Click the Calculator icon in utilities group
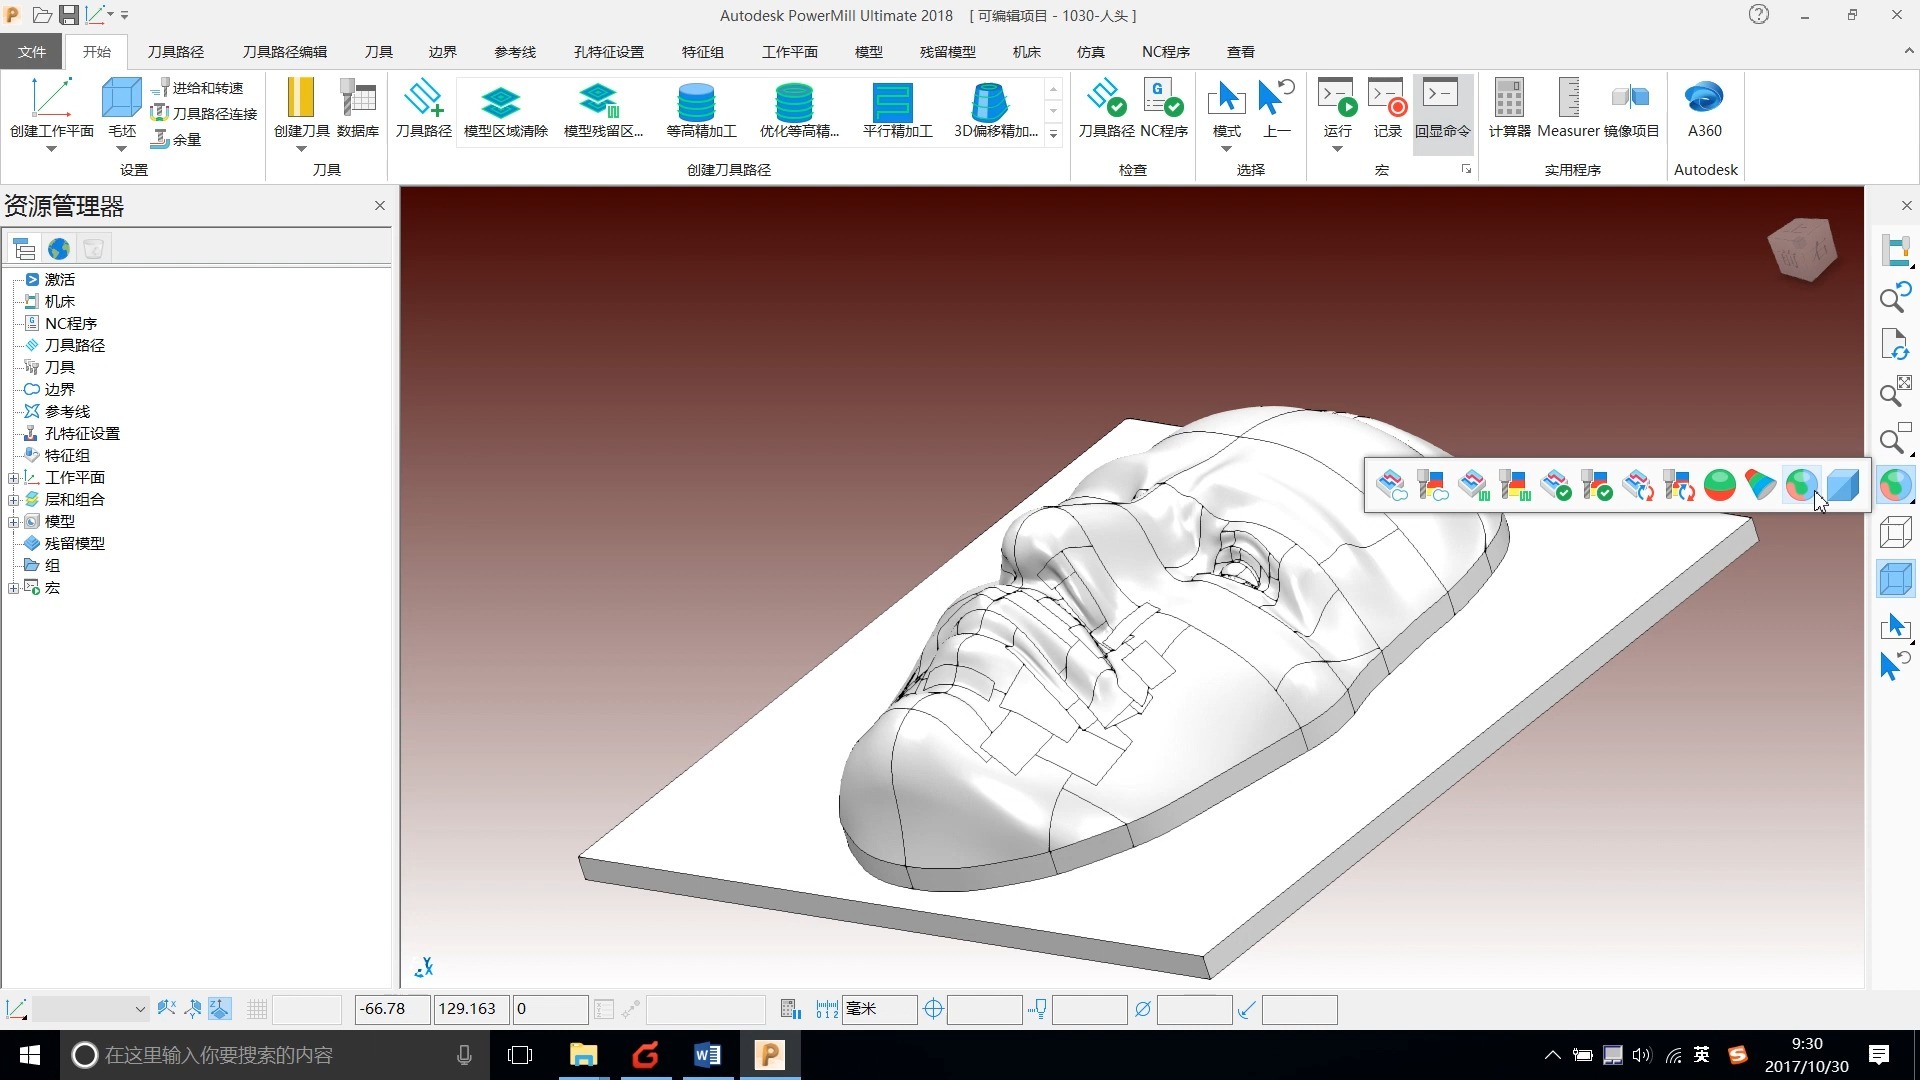 [1509, 110]
